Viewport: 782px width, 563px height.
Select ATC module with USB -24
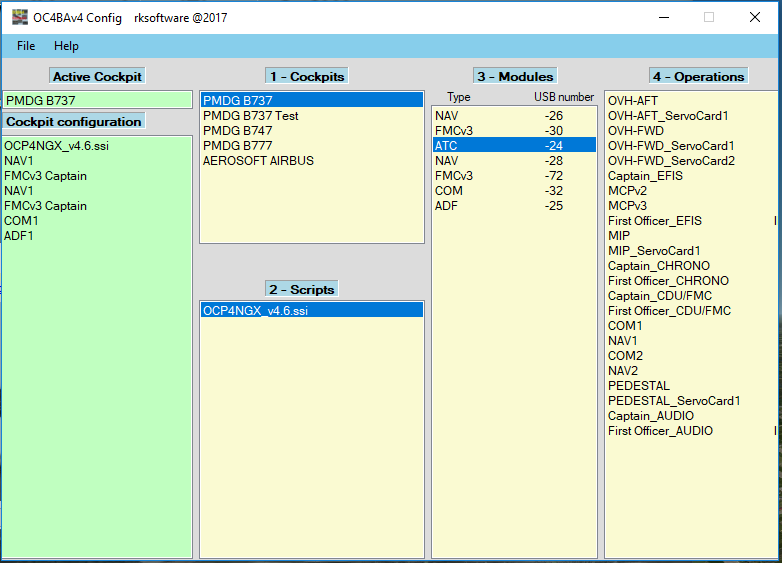pyautogui.click(x=513, y=146)
